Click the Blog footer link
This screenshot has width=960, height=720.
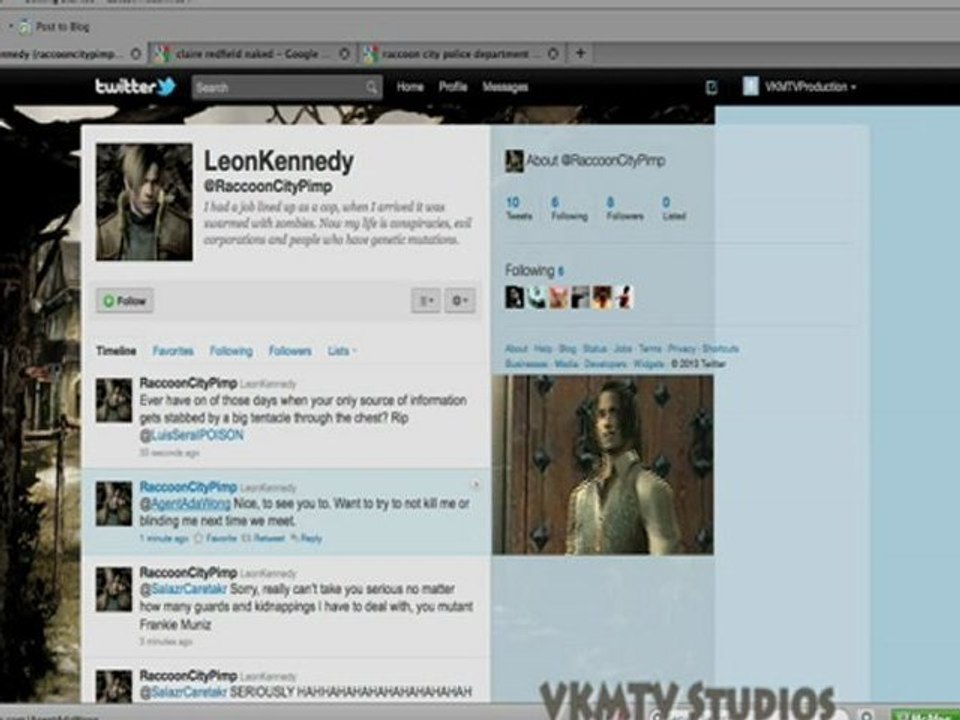pos(568,348)
